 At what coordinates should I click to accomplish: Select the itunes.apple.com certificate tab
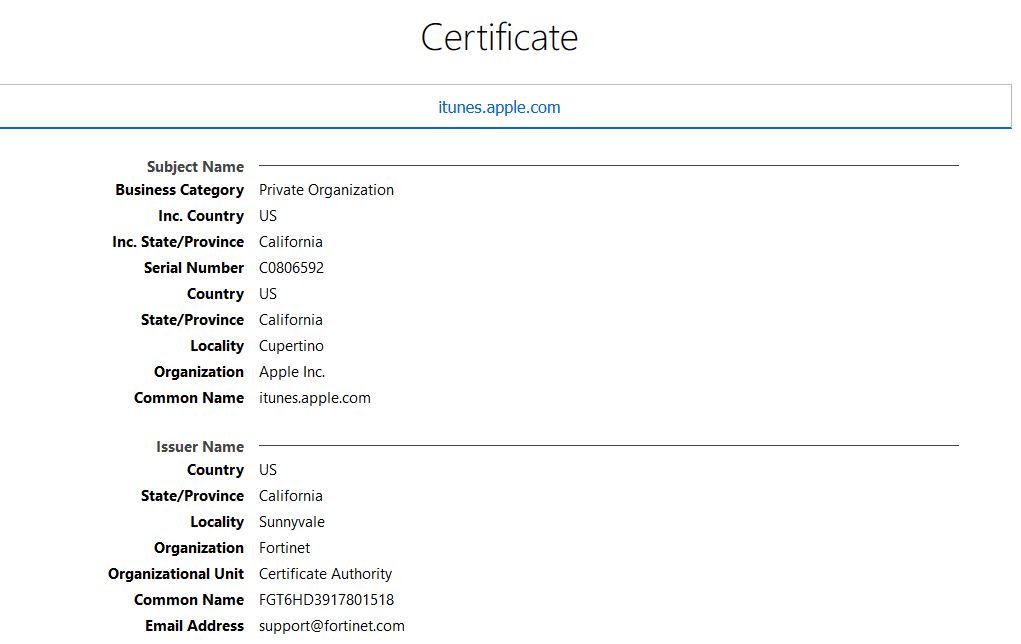coord(499,107)
